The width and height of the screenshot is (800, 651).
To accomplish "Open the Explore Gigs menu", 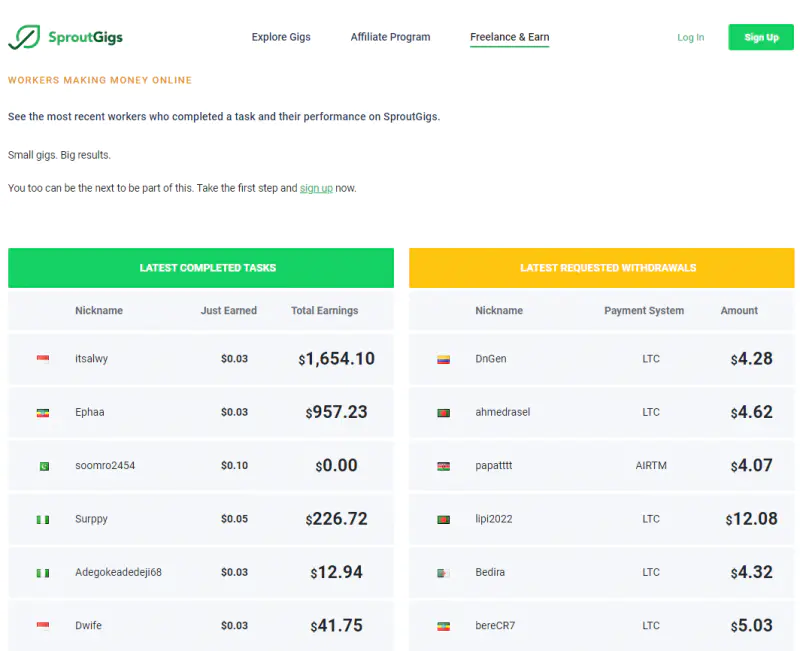I will tap(281, 37).
